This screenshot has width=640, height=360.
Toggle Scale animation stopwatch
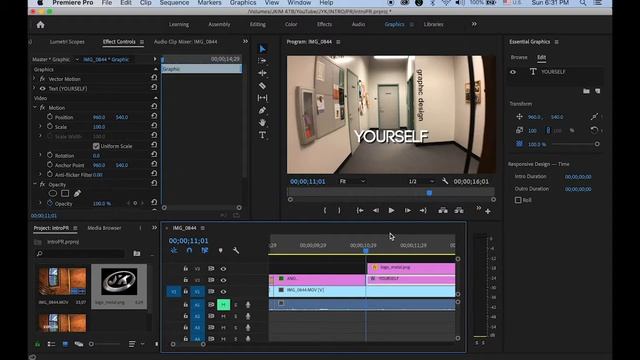[50, 127]
